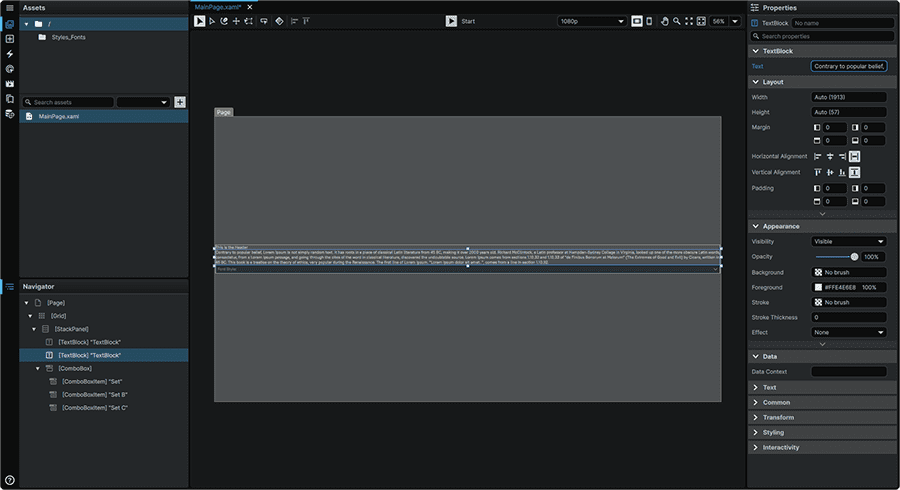Open the hamburger menu above Assets
900x490 pixels.
(10, 7)
